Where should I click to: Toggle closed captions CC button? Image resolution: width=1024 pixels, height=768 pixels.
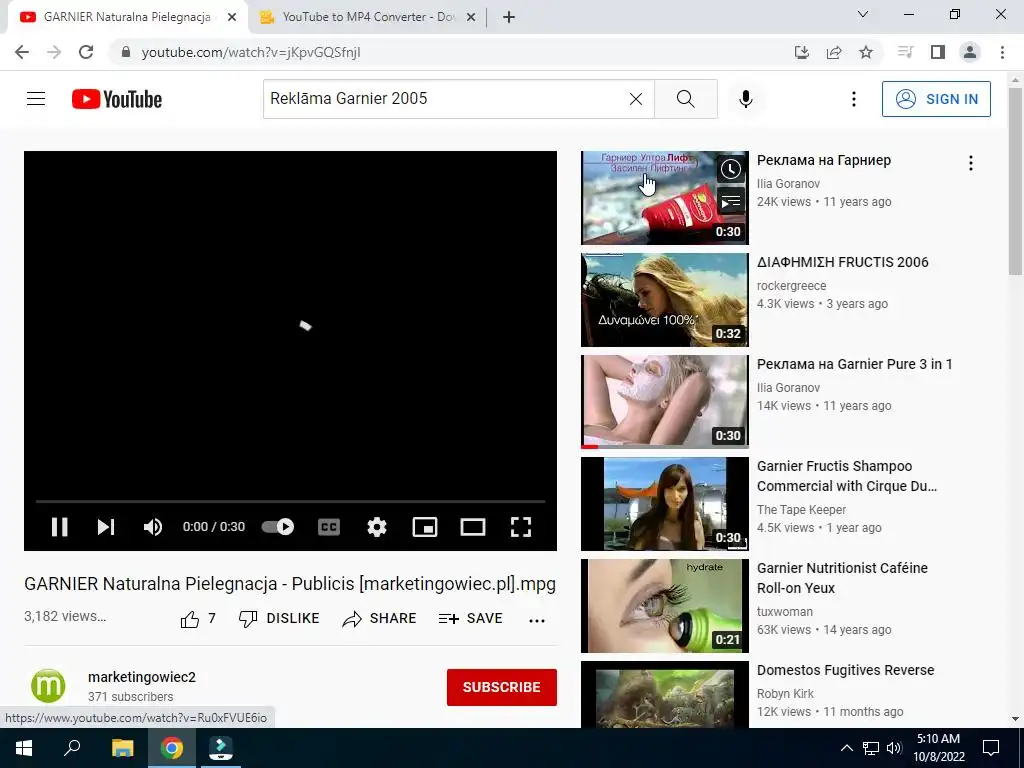pyautogui.click(x=329, y=526)
